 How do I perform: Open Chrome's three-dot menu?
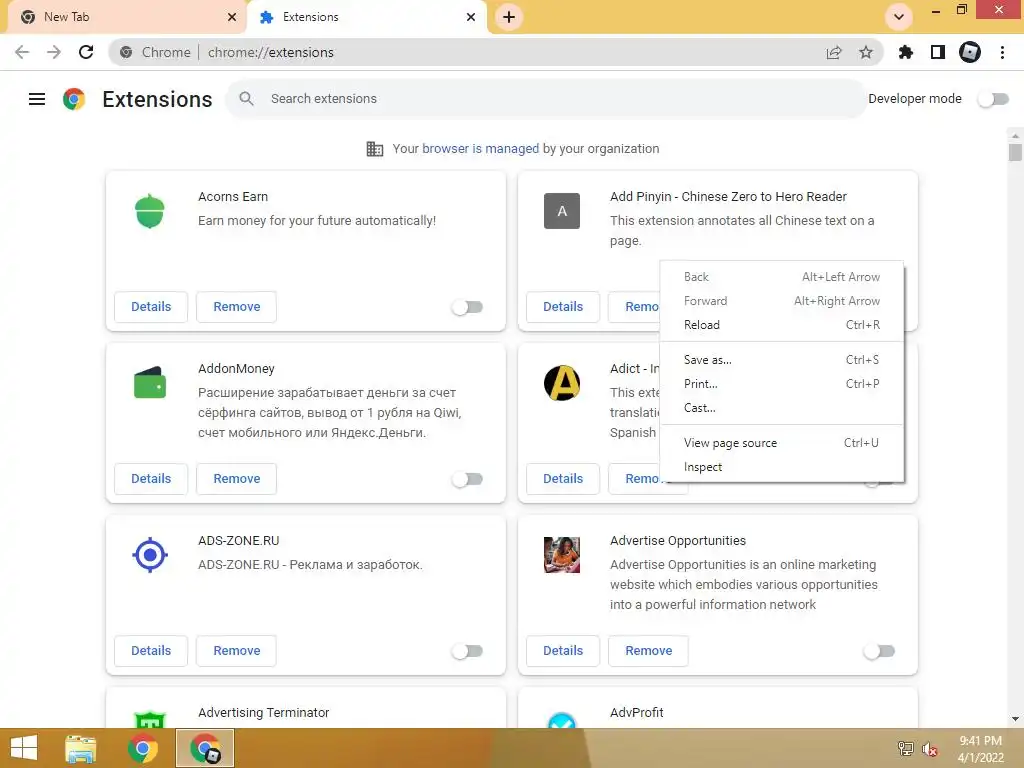[x=1002, y=52]
